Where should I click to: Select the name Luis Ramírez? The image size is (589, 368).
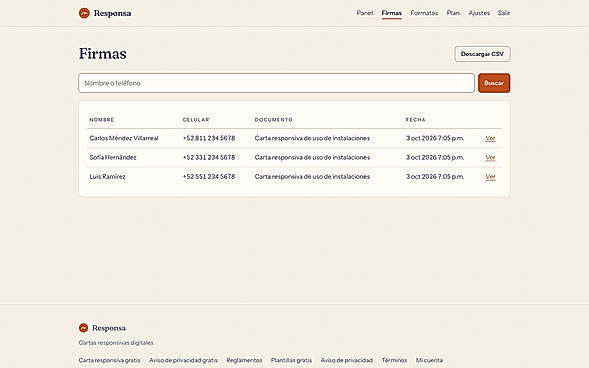pos(107,176)
